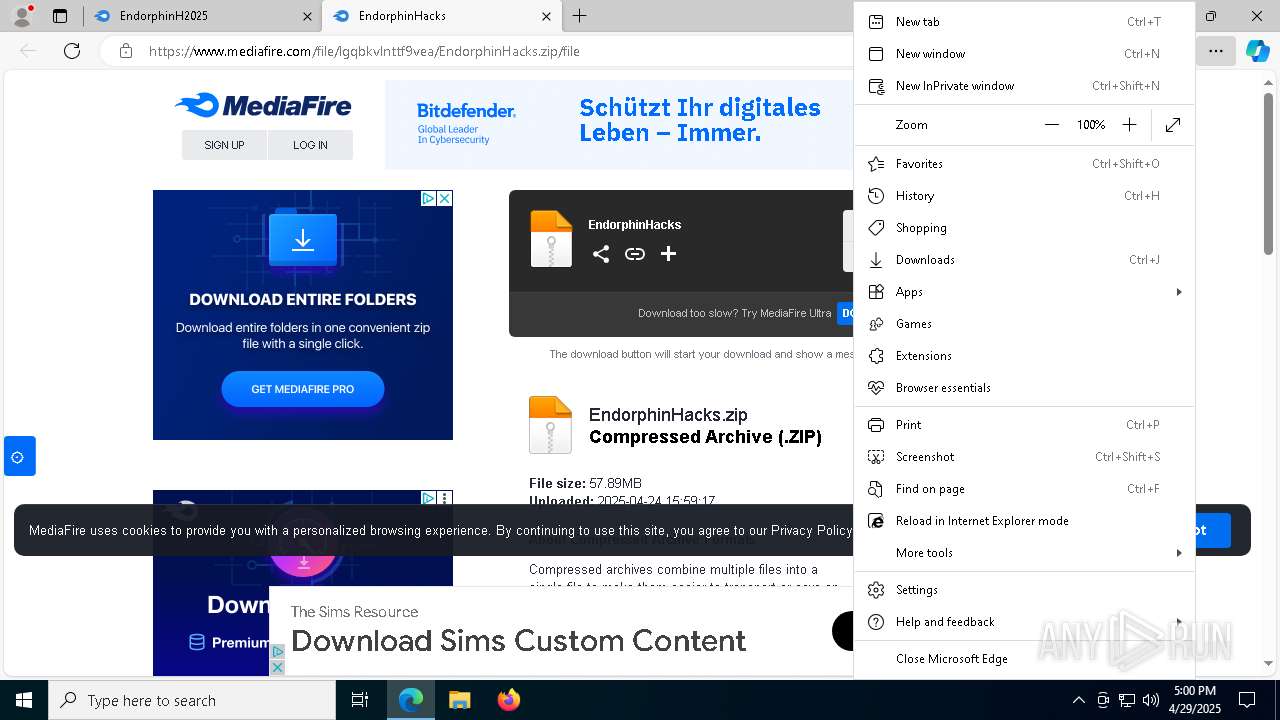Select Close Microsoft Edge
This screenshot has width=1280, height=720.
1024,659
